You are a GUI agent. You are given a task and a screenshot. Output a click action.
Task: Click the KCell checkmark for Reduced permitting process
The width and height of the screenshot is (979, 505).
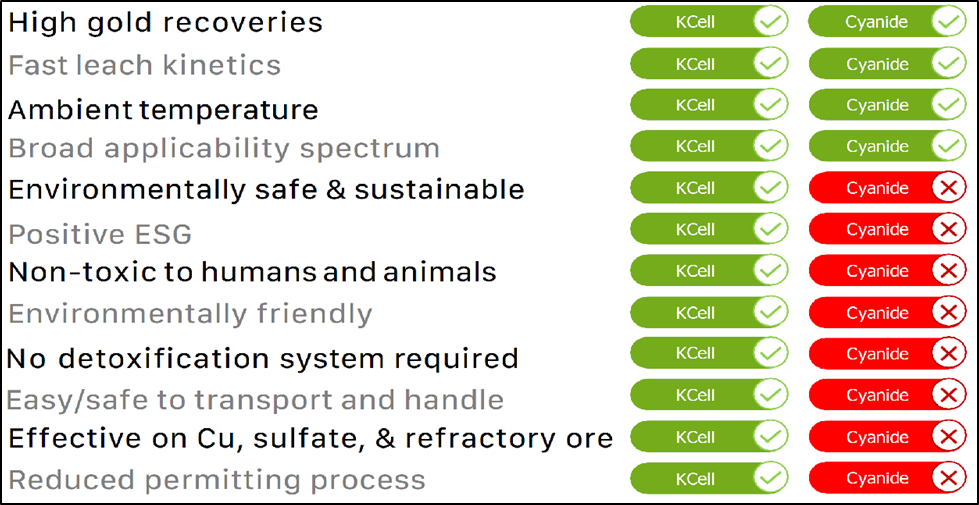pos(770,479)
